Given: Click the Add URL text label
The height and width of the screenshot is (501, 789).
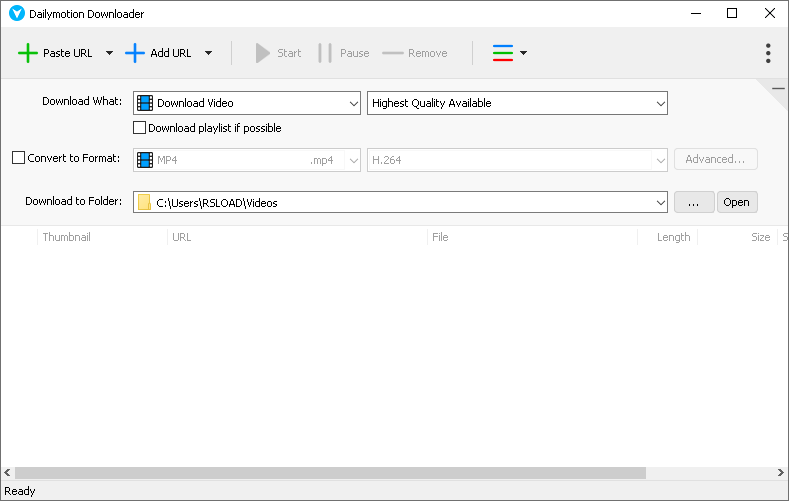Looking at the screenshot, I should (171, 53).
